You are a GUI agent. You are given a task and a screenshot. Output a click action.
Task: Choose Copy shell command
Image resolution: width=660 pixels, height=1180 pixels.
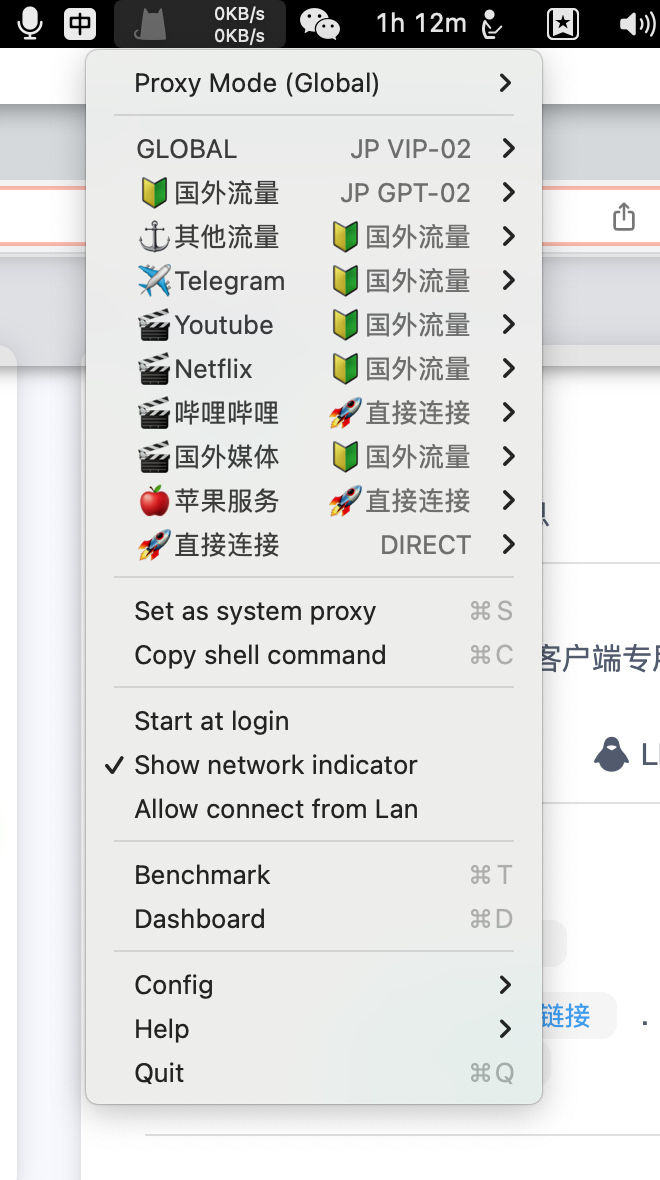[x=260, y=655]
